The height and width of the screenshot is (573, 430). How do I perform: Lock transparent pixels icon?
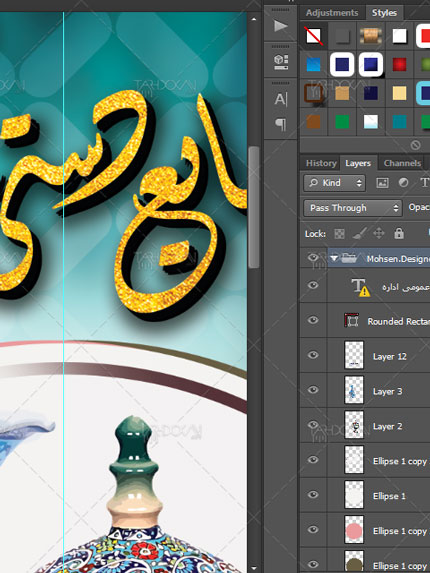tap(339, 234)
